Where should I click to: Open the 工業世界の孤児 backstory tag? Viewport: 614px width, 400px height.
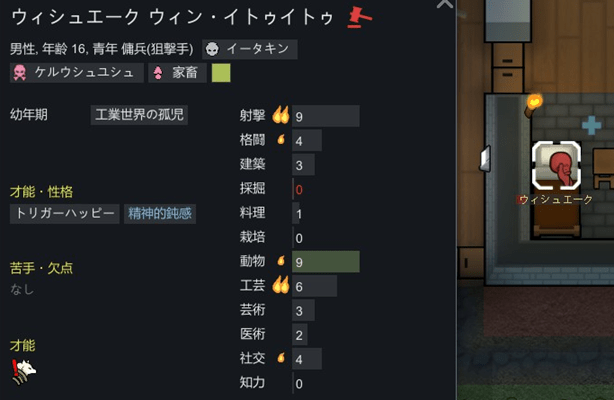[139, 115]
